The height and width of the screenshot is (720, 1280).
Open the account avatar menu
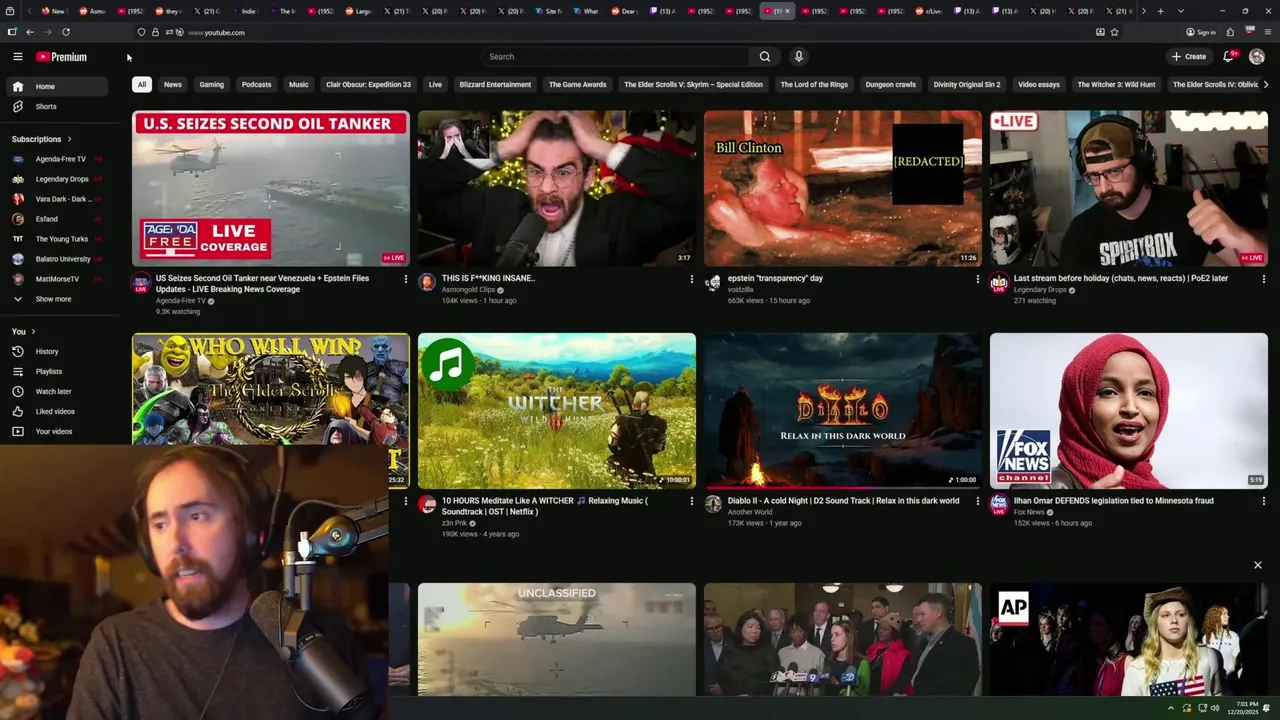tap(1257, 57)
